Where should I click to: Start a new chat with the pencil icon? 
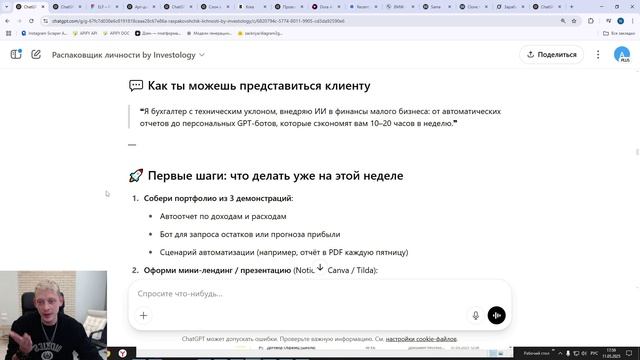(x=36, y=54)
